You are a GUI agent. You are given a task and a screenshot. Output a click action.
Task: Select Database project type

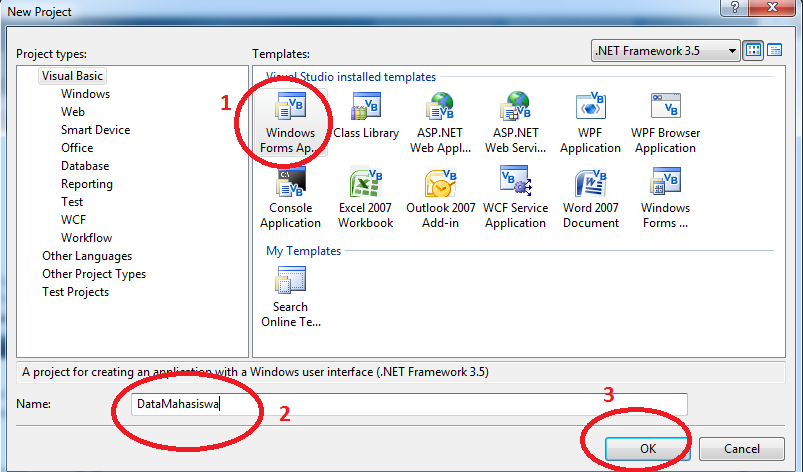(84, 166)
